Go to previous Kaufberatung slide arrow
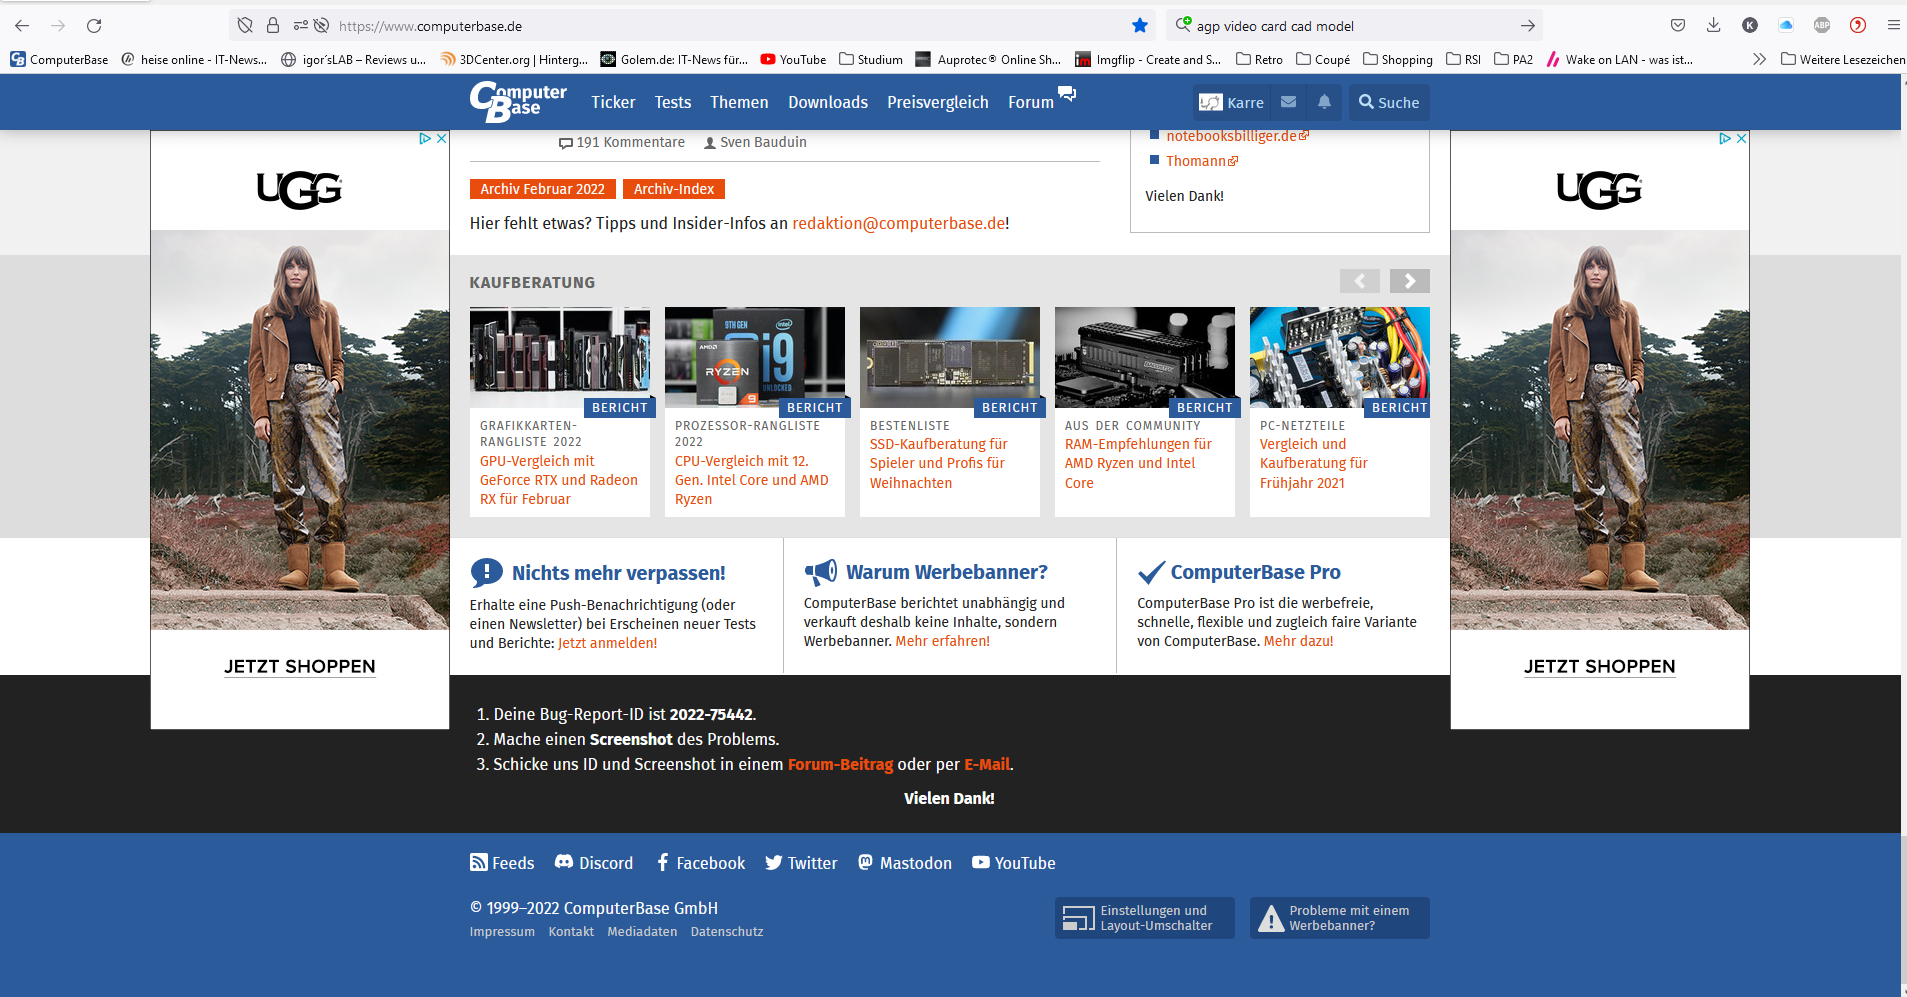The width and height of the screenshot is (1907, 997). coord(1360,281)
